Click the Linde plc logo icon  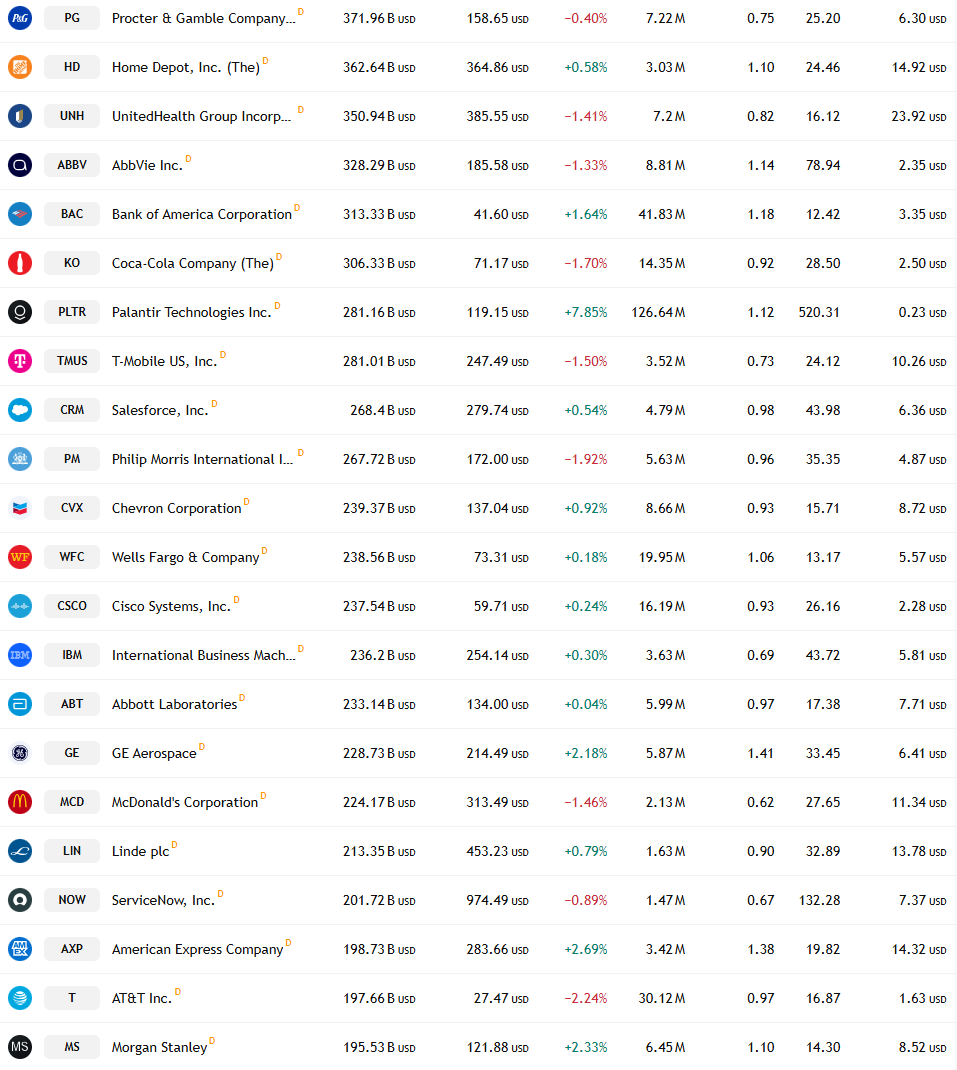[x=20, y=851]
